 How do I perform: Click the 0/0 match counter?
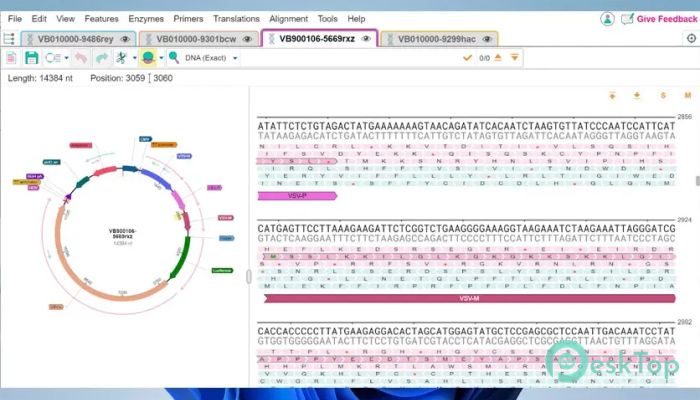tap(484, 58)
